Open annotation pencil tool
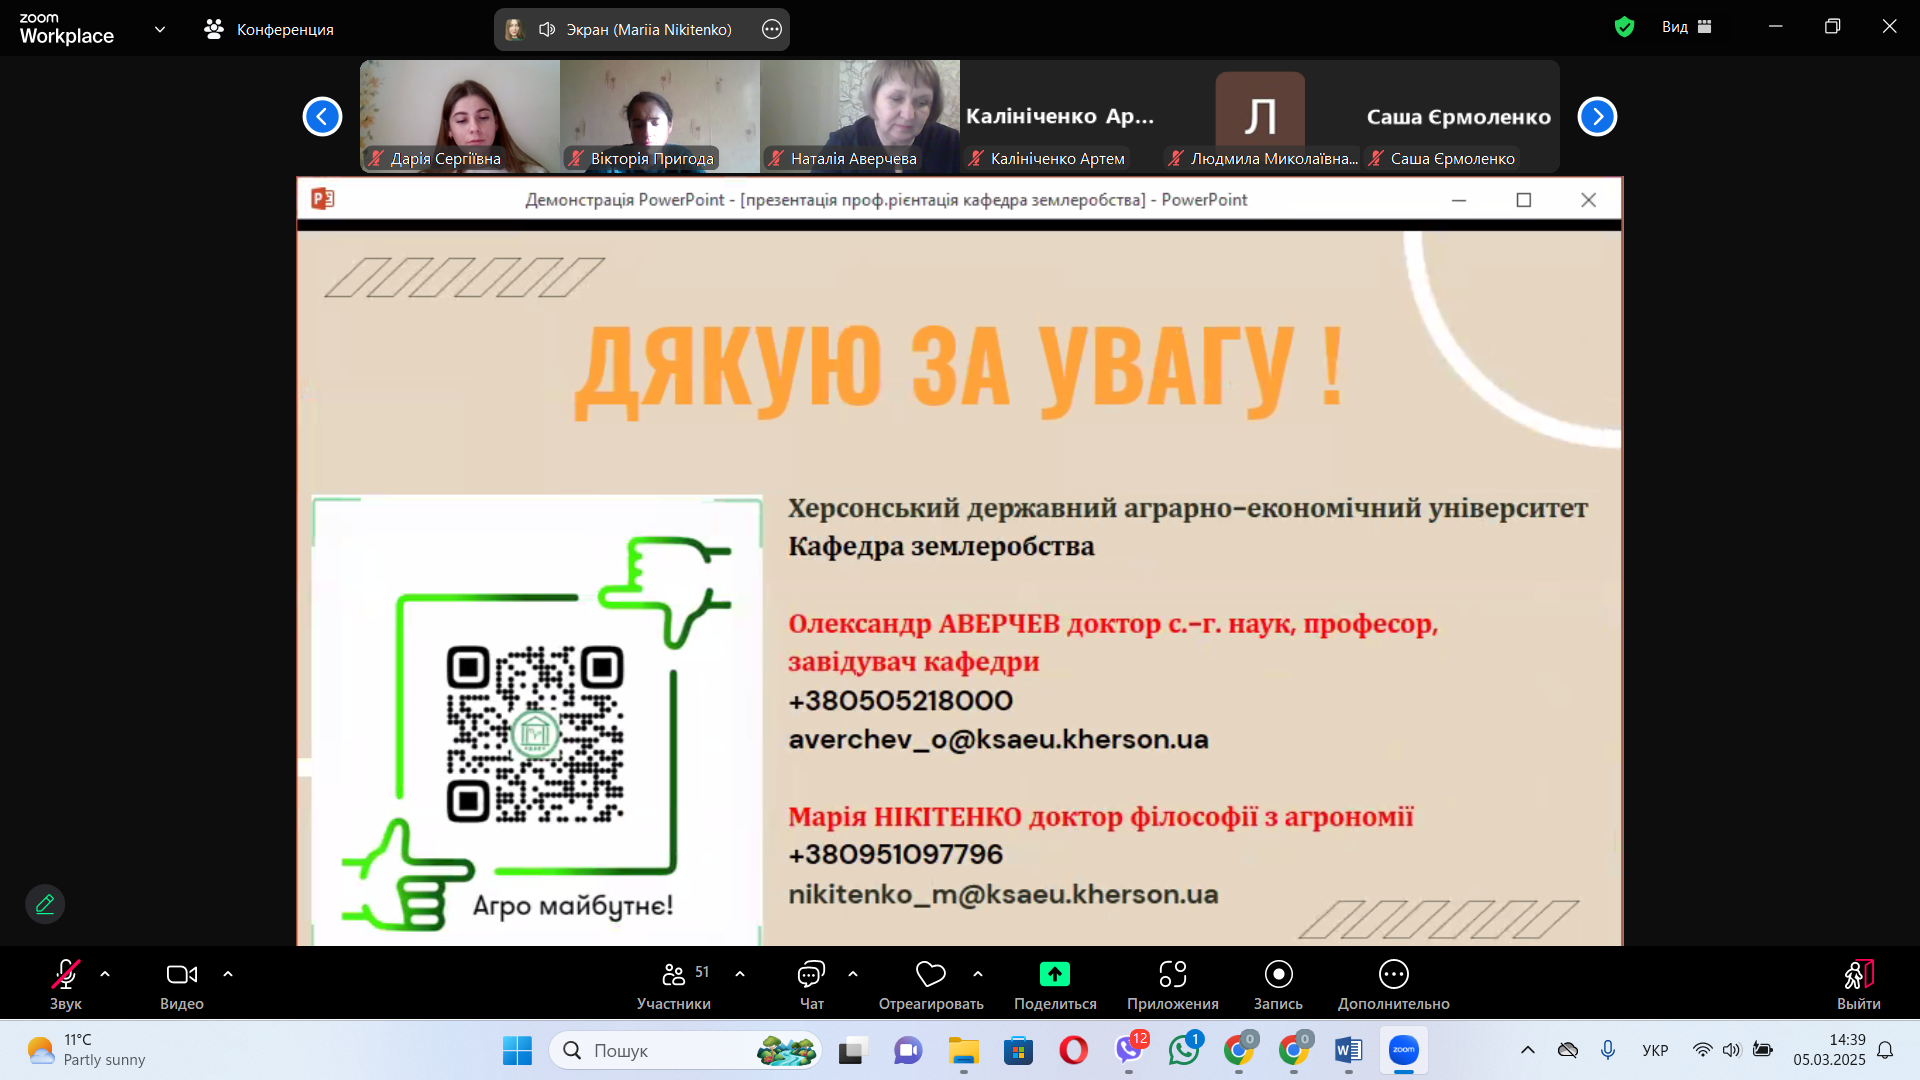The image size is (1920, 1080). 45,904
